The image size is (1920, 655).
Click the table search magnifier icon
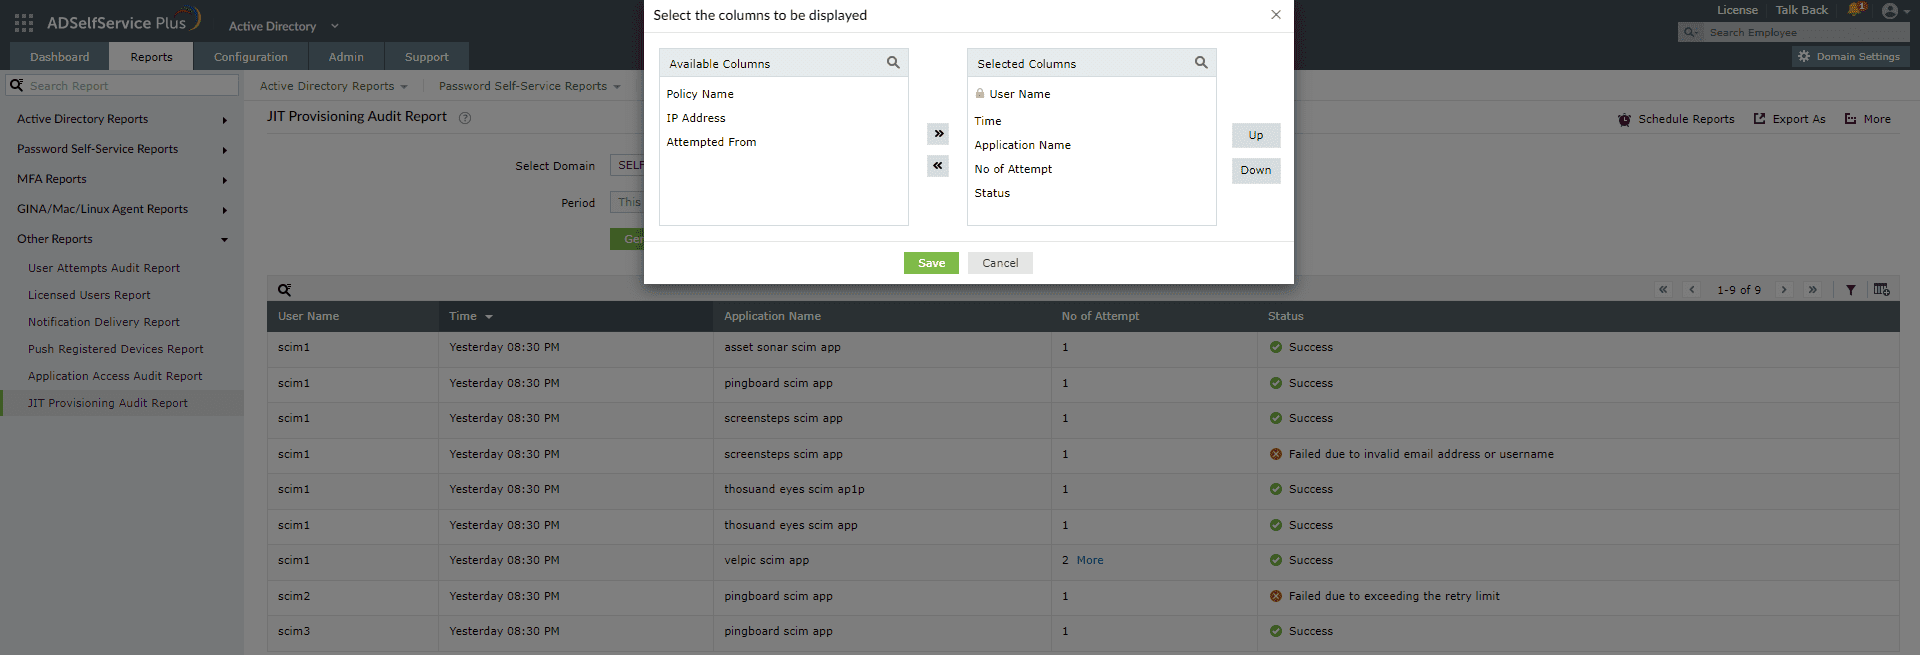point(284,290)
